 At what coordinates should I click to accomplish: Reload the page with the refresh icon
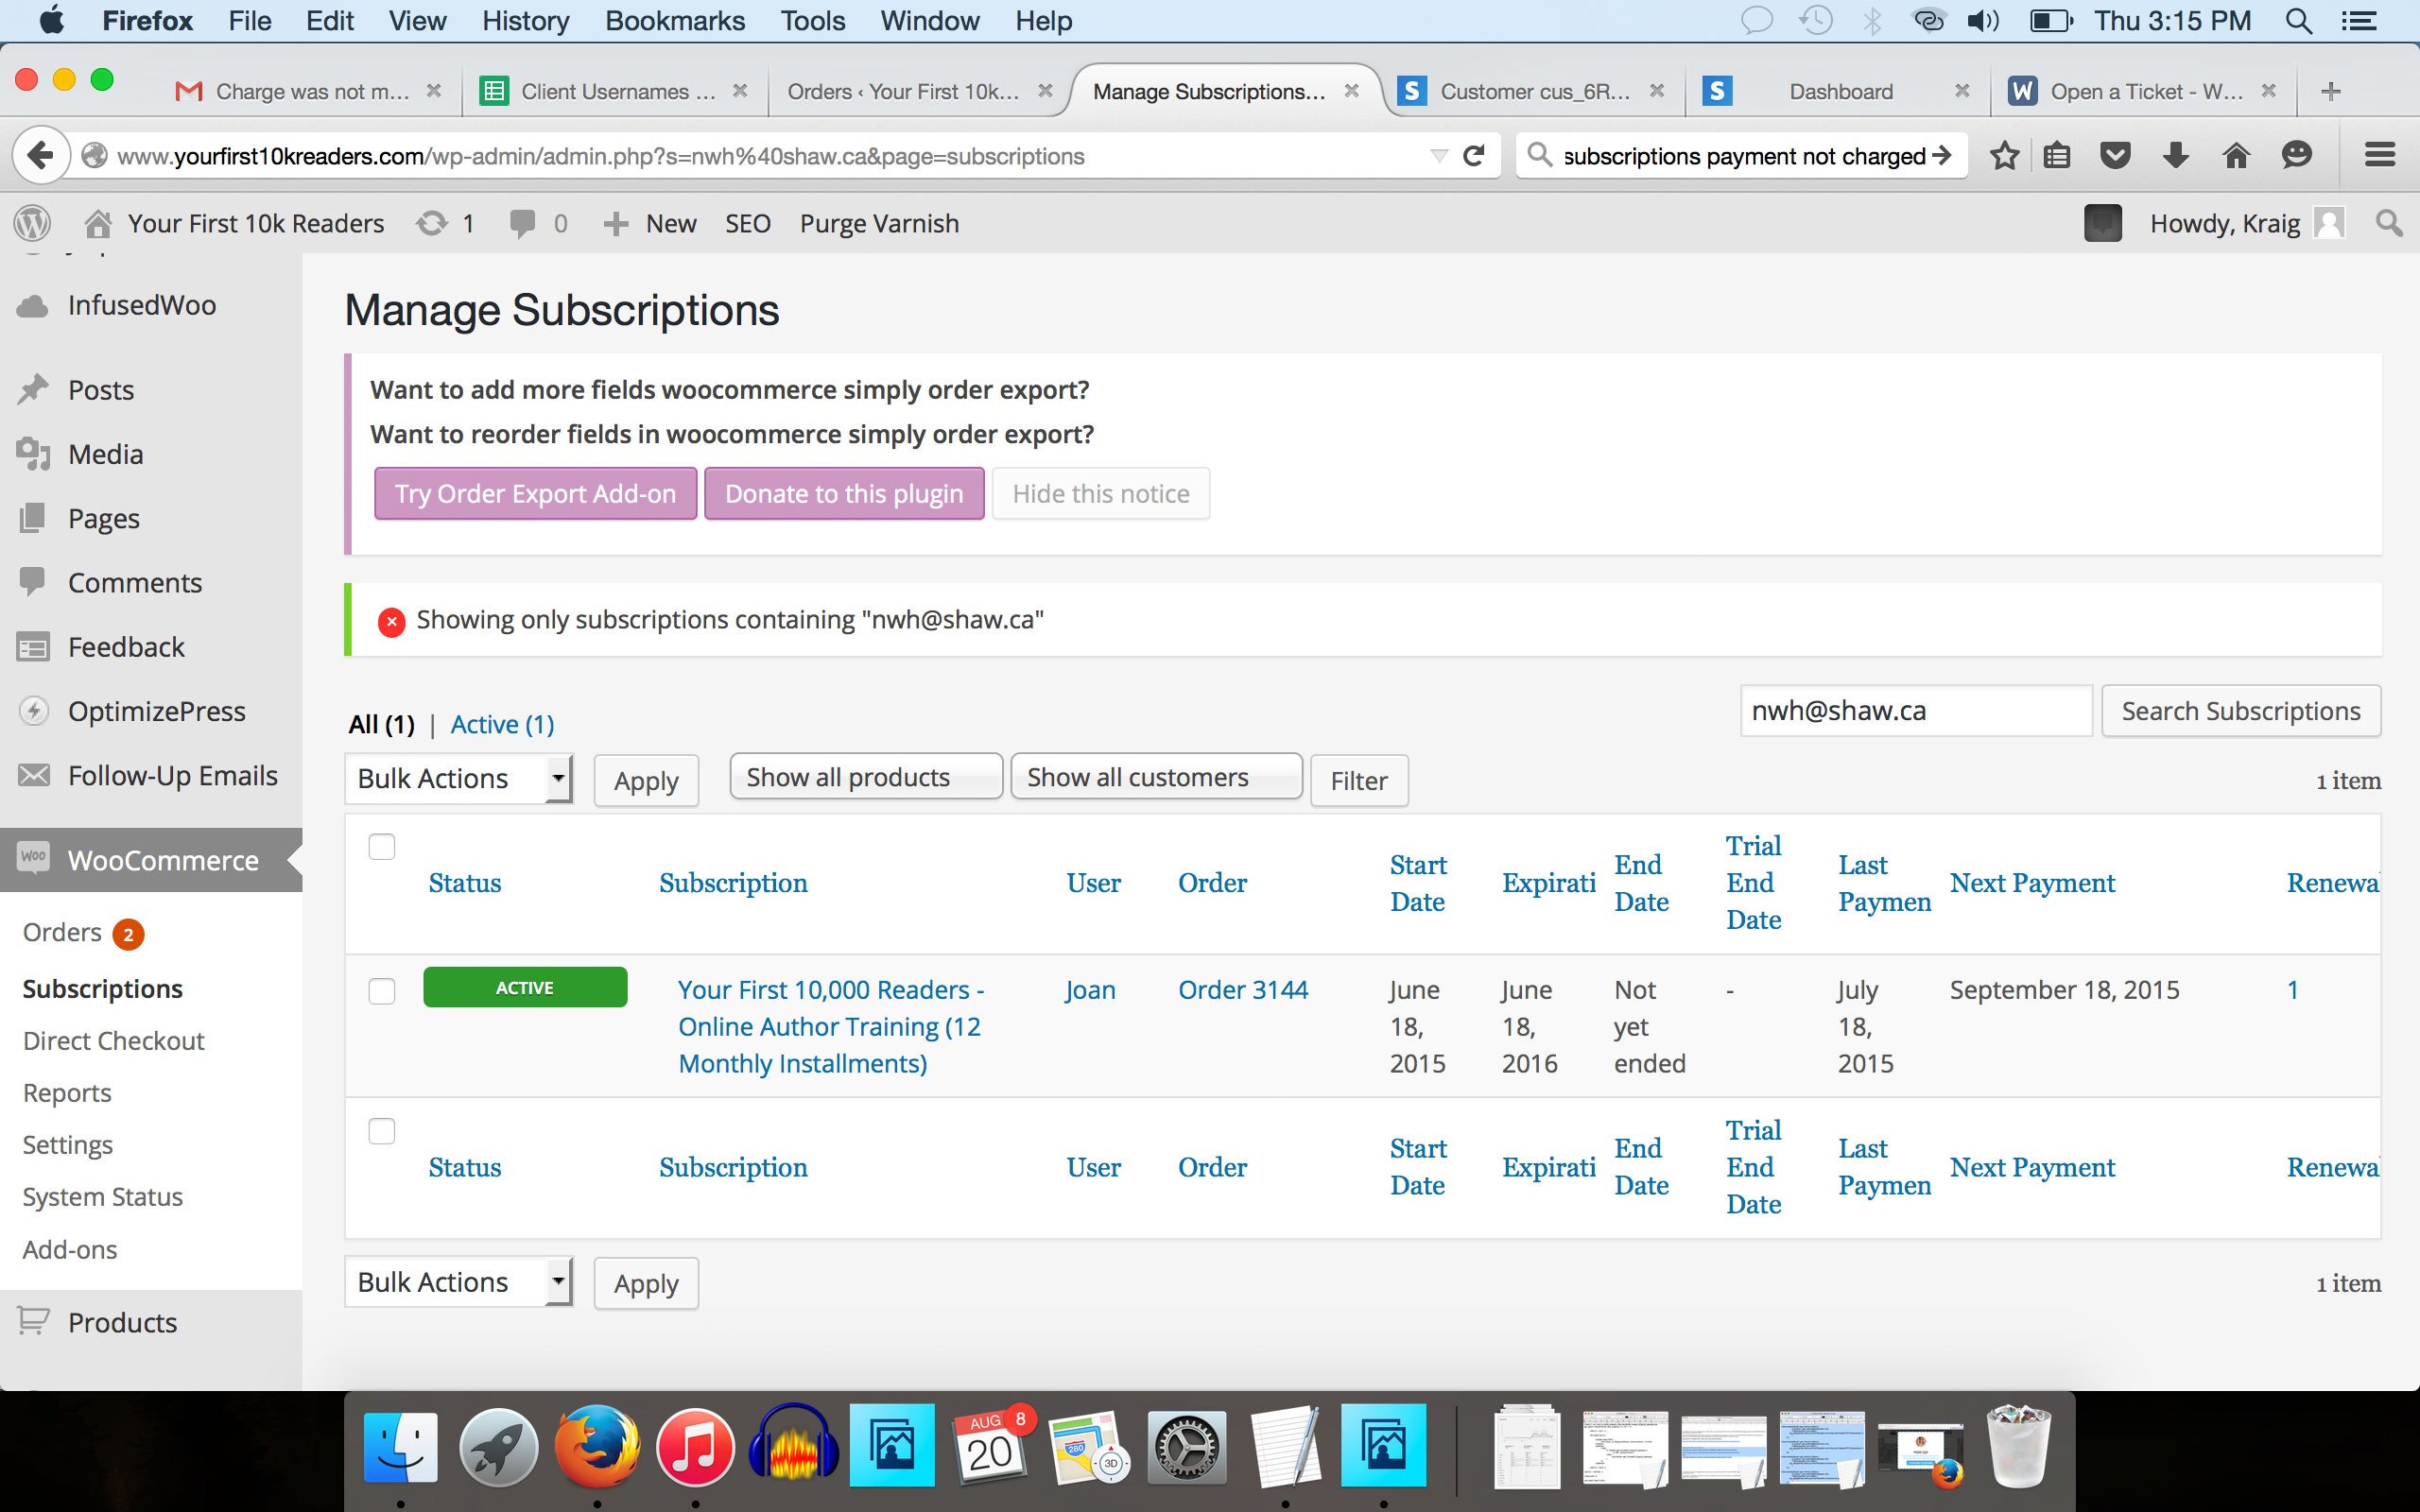coord(1473,156)
